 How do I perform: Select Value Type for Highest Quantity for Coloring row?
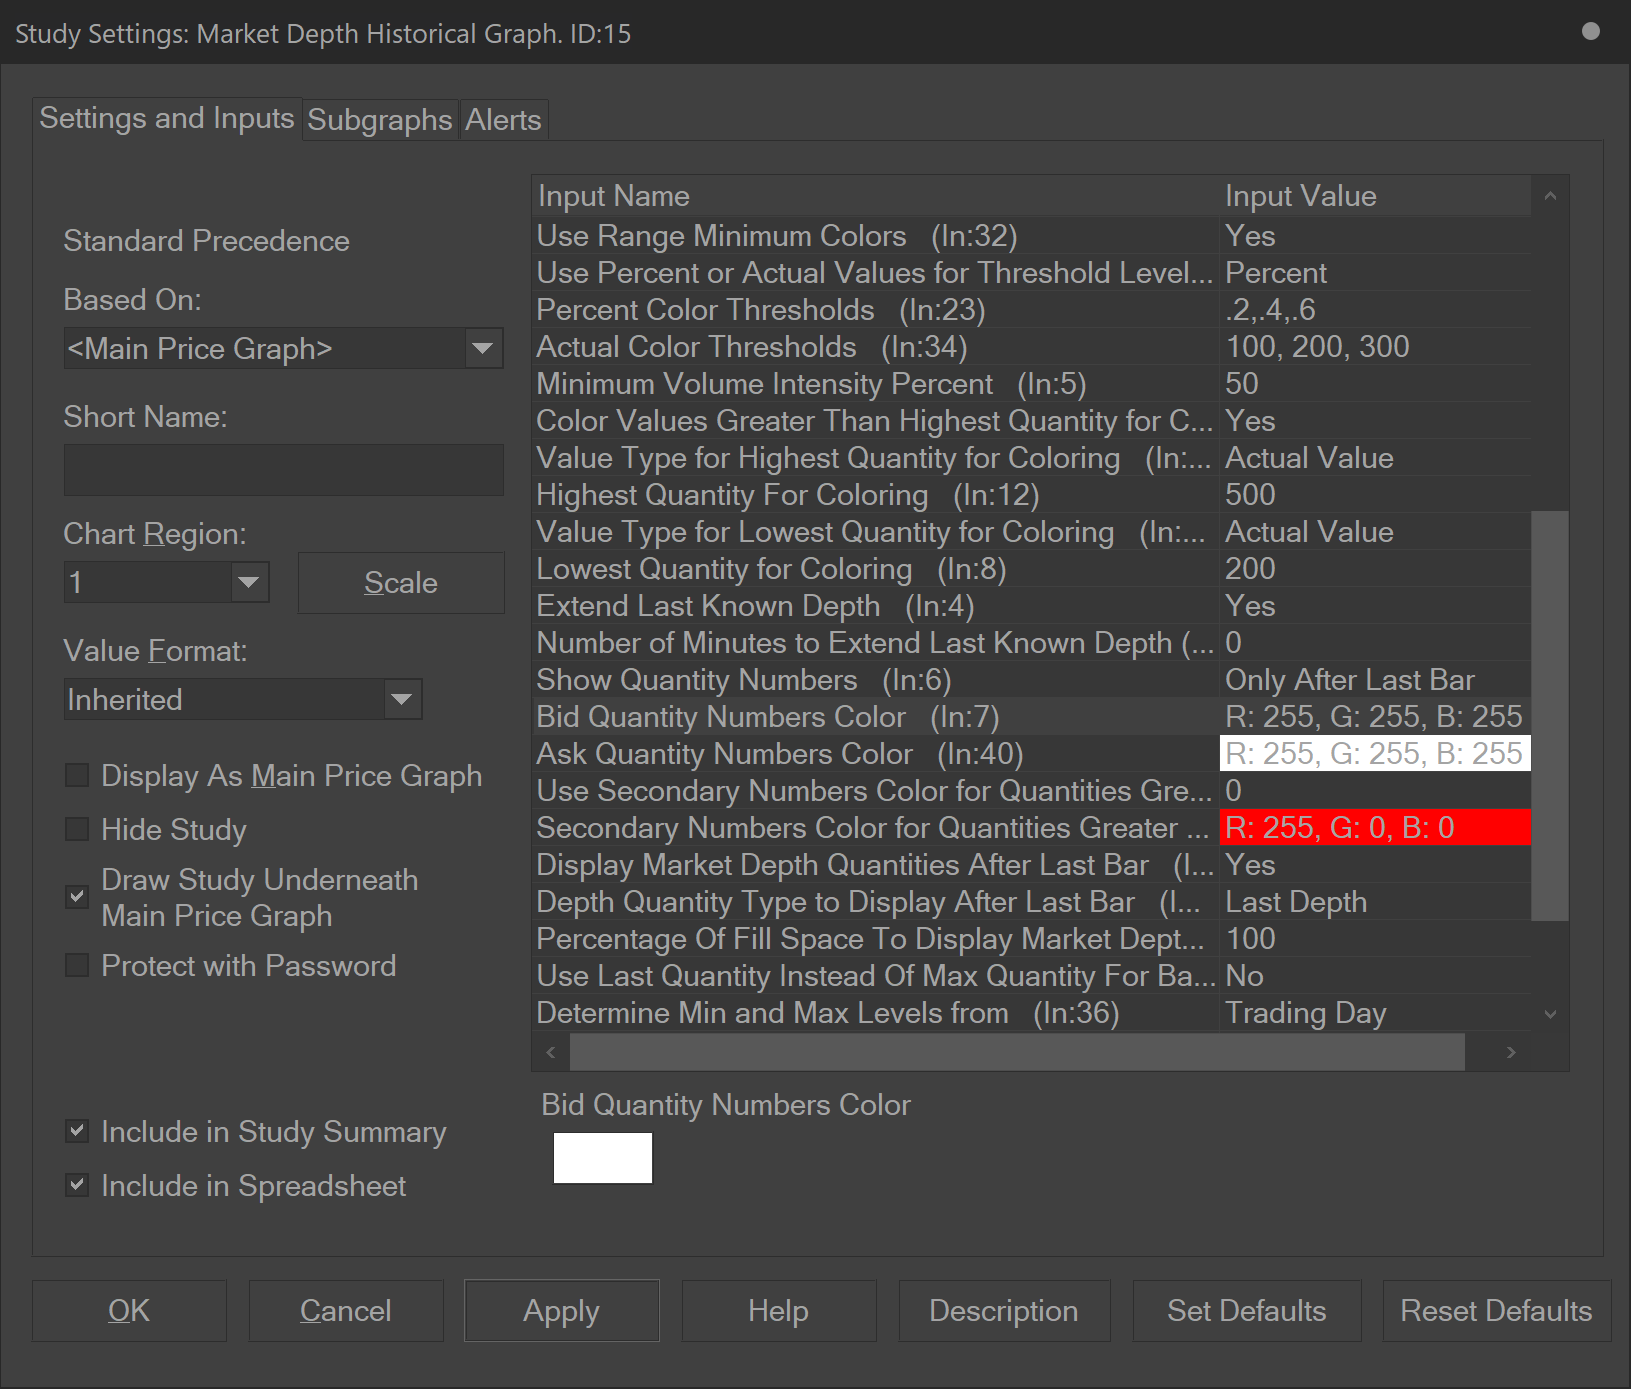click(1031, 458)
